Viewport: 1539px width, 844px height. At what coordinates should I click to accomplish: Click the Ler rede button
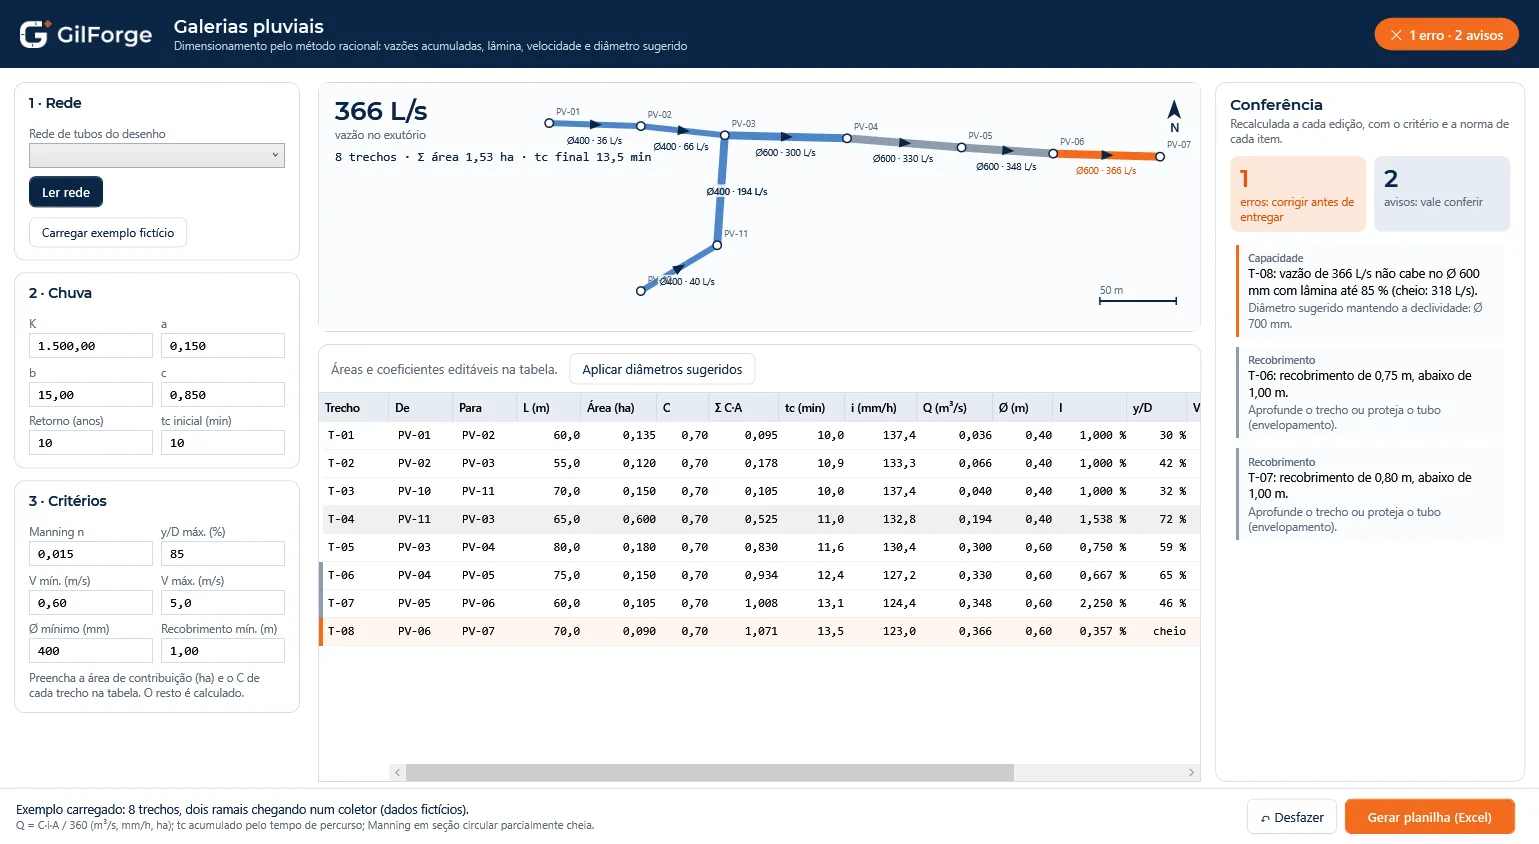(66, 192)
